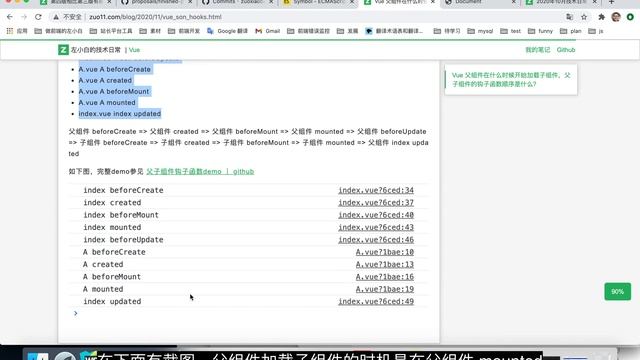Image resolution: width=640 pixels, height=360 pixels.
Task: Click the Vue category link in header
Action: pos(134,50)
